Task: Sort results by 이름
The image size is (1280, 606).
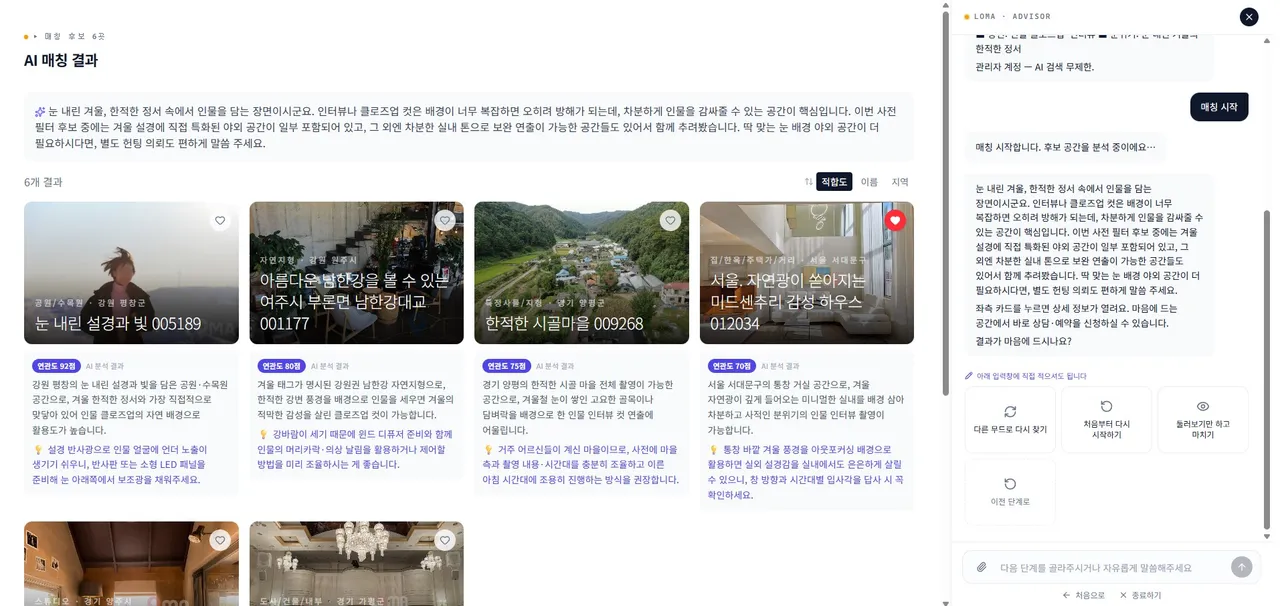Action: tap(869, 182)
